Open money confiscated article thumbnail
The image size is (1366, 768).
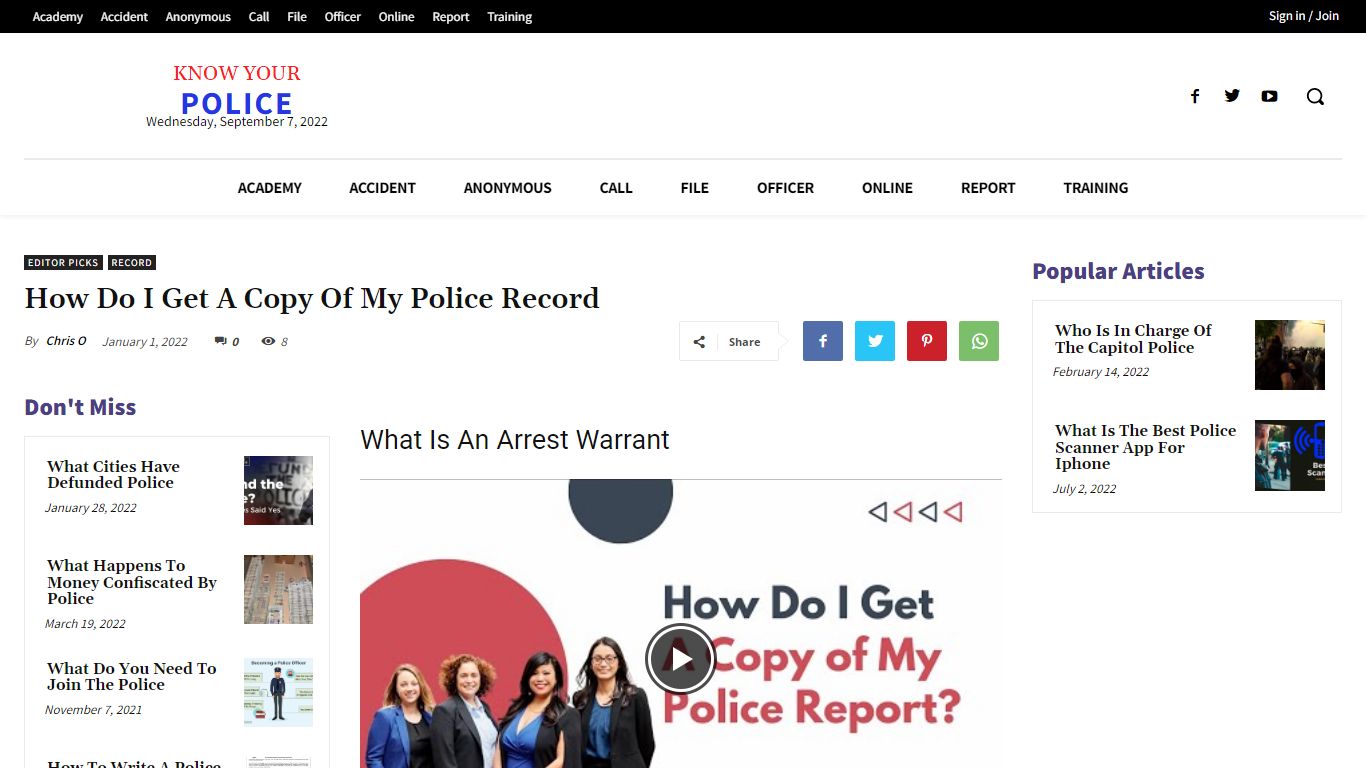(x=278, y=589)
